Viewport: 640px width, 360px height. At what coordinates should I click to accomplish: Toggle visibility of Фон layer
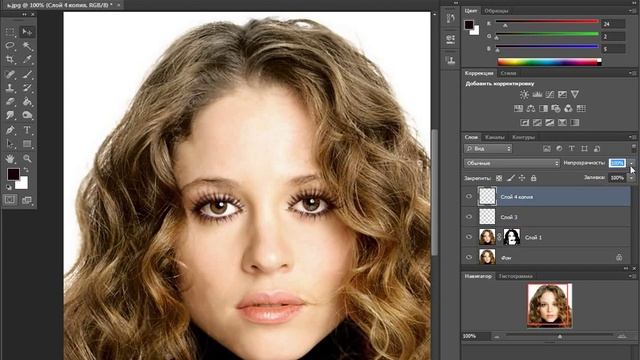469,257
